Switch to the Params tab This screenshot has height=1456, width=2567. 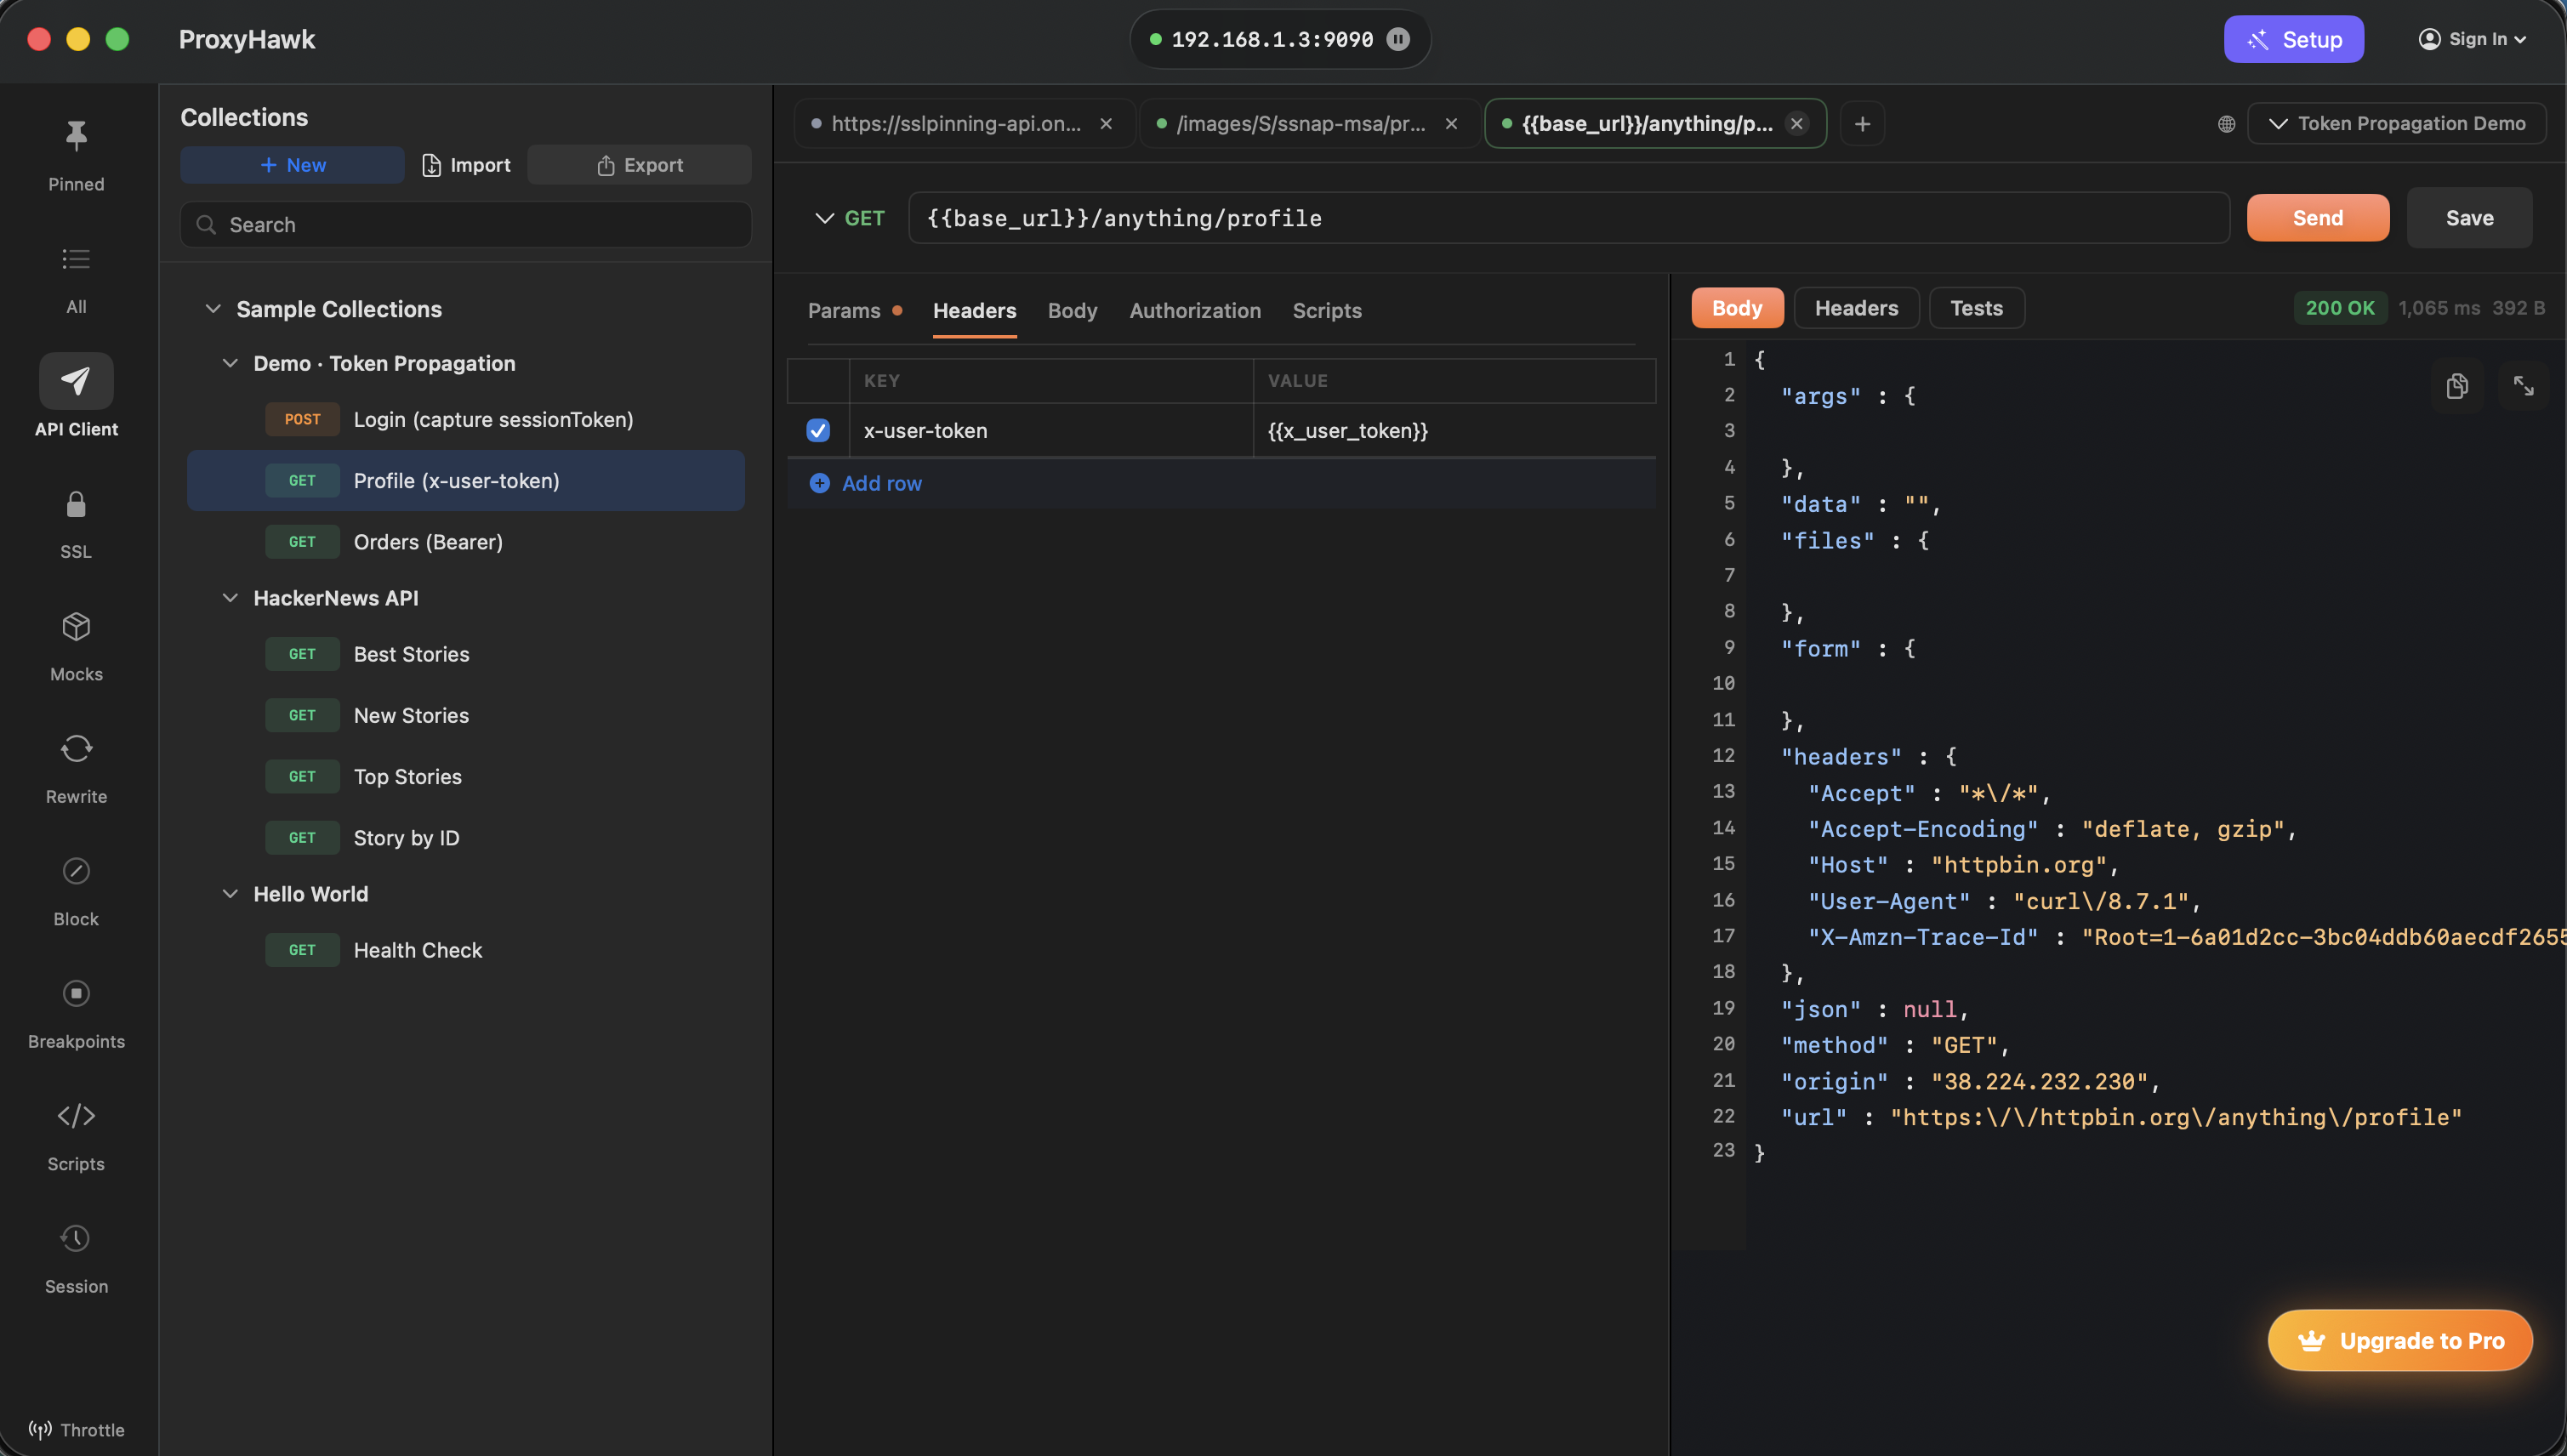coord(844,311)
